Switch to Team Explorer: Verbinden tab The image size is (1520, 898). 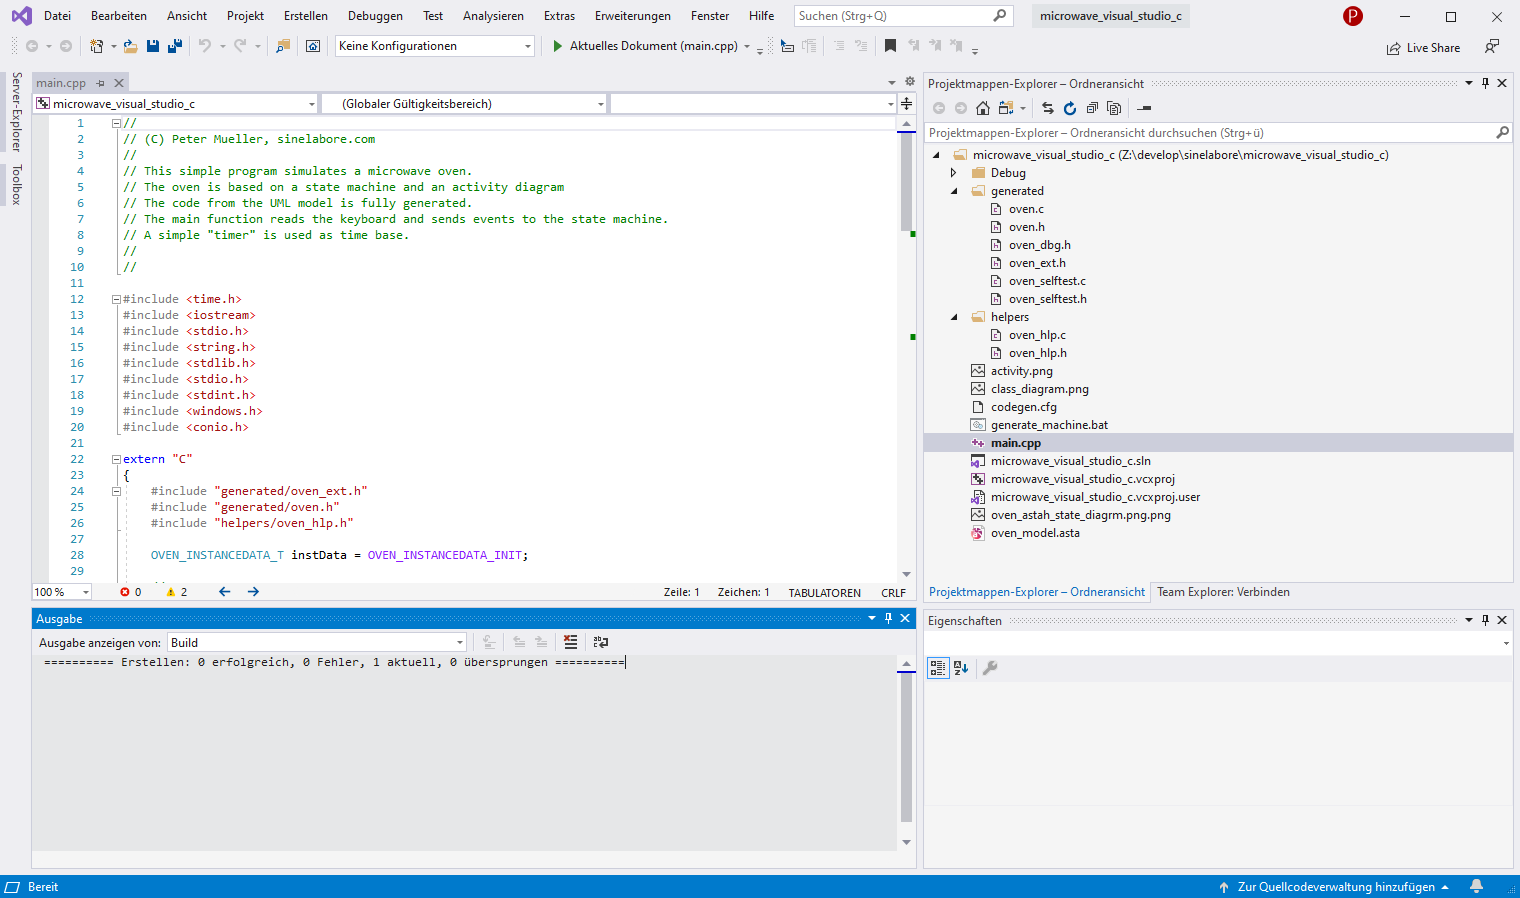tap(1223, 592)
